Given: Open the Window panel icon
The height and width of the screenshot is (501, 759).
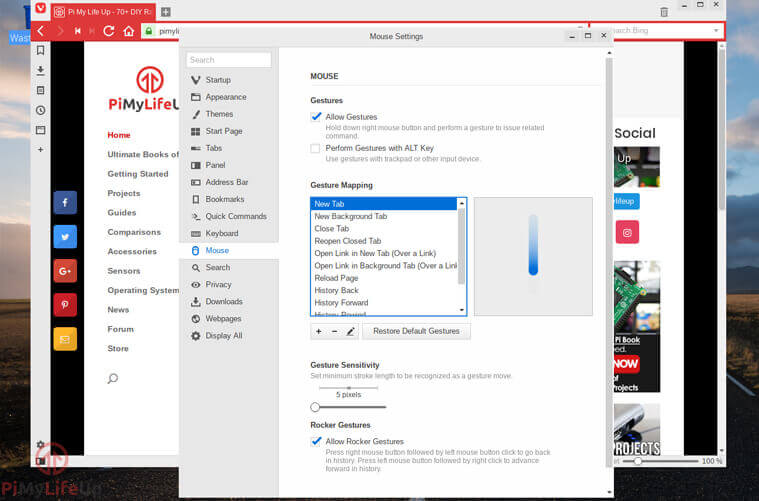Looking at the screenshot, I should pyautogui.click(x=41, y=130).
